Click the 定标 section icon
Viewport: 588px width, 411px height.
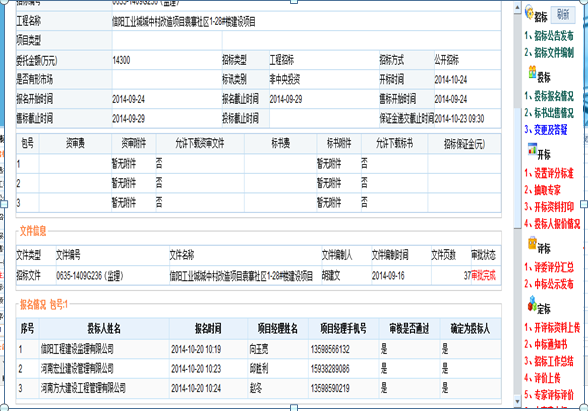coord(532,304)
